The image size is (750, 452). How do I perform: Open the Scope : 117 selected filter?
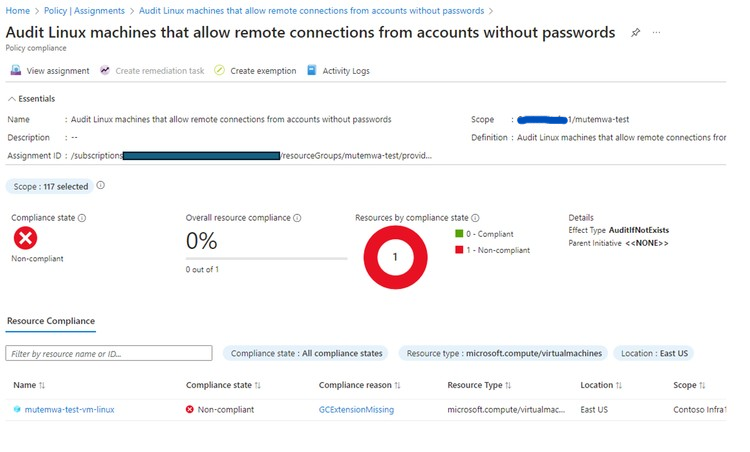[x=50, y=187]
